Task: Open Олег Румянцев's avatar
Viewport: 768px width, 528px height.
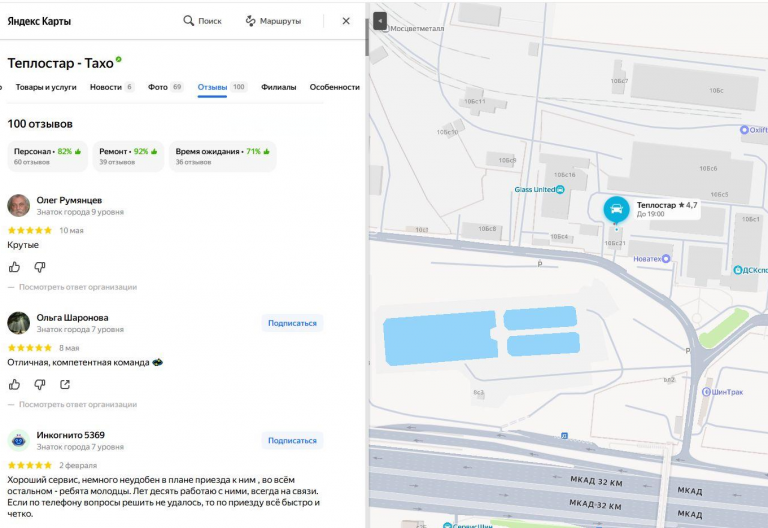Action: [19, 205]
